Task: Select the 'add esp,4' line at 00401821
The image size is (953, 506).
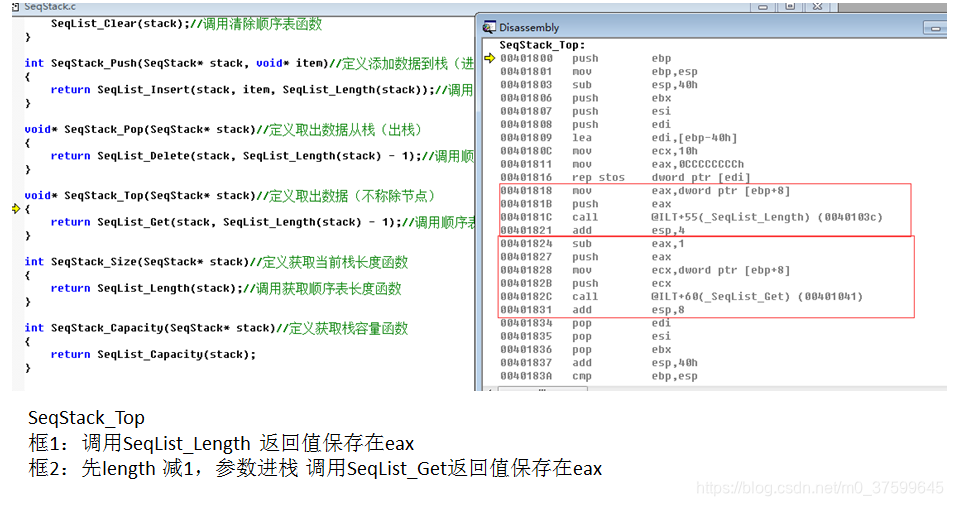Action: tap(593, 231)
